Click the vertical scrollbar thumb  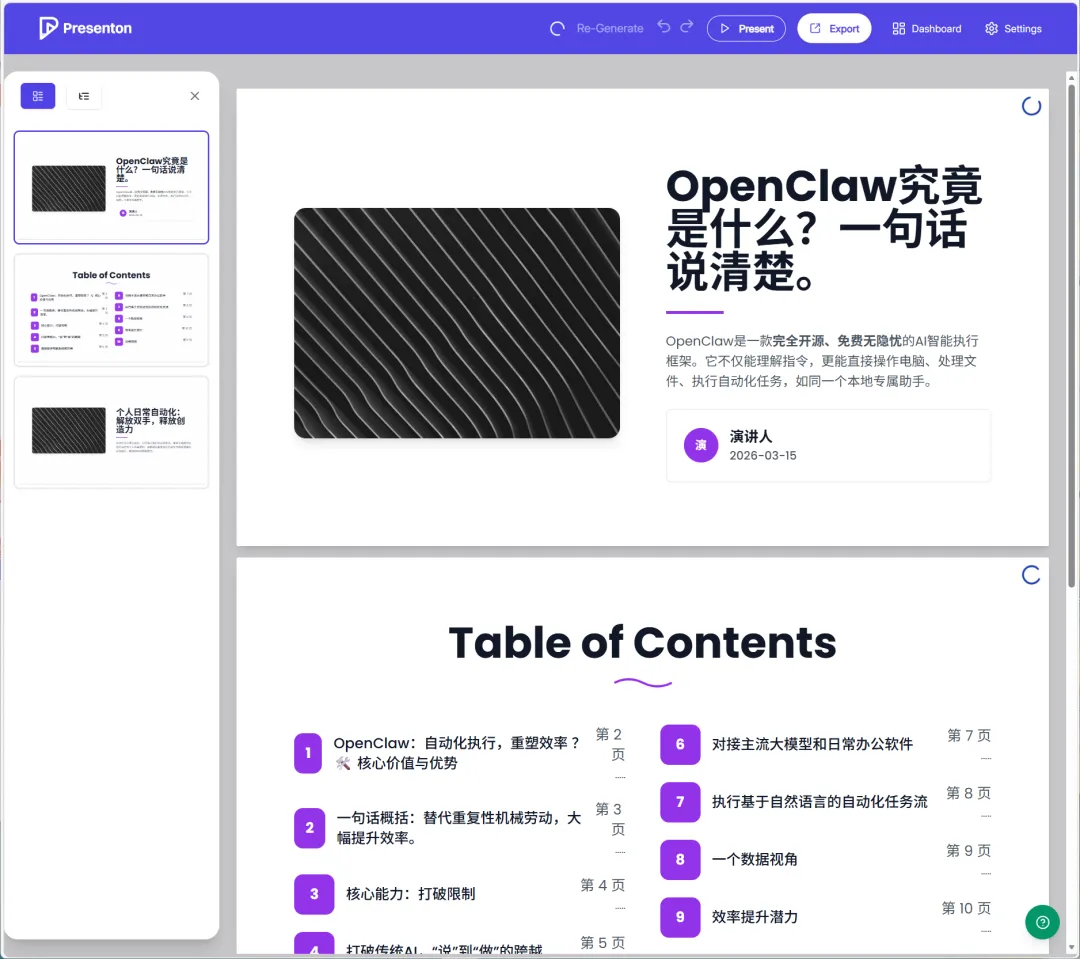coord(1071,335)
